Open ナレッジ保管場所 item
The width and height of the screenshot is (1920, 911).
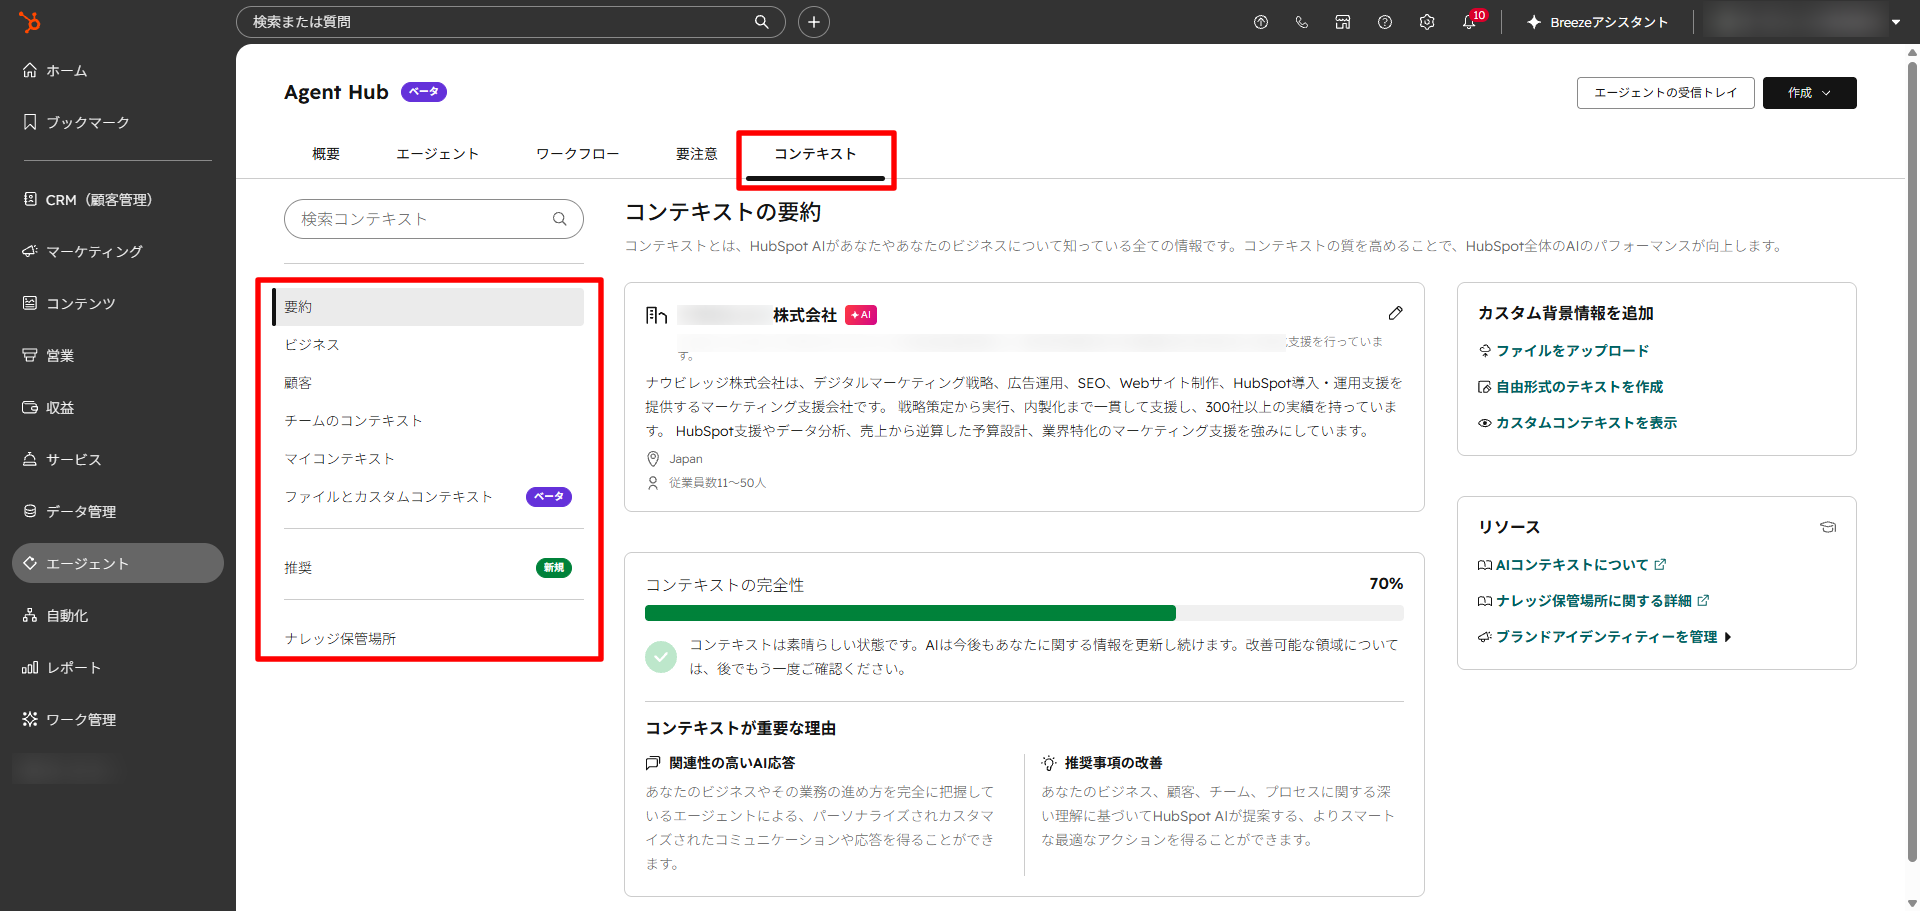click(429, 639)
